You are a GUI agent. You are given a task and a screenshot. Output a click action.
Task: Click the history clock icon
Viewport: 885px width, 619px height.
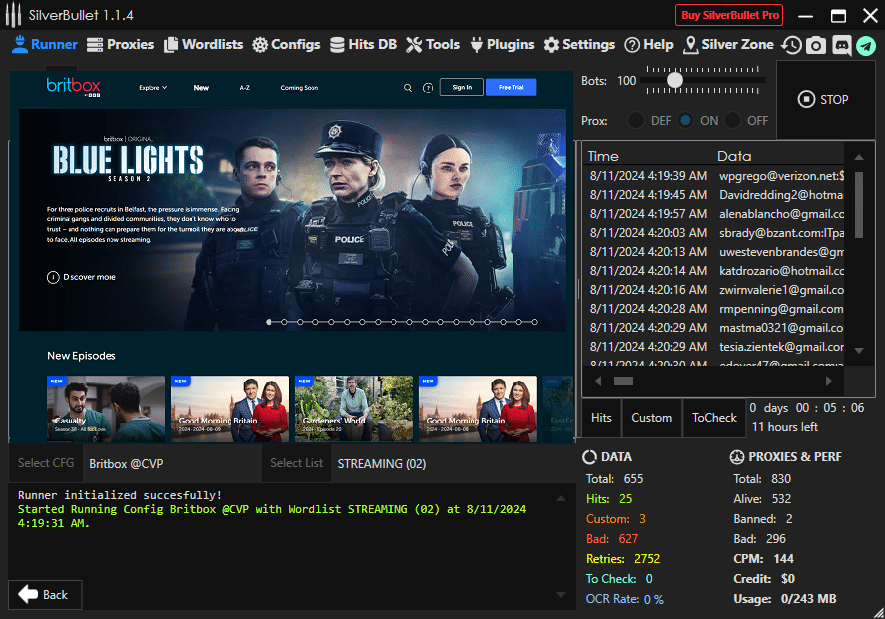point(791,45)
